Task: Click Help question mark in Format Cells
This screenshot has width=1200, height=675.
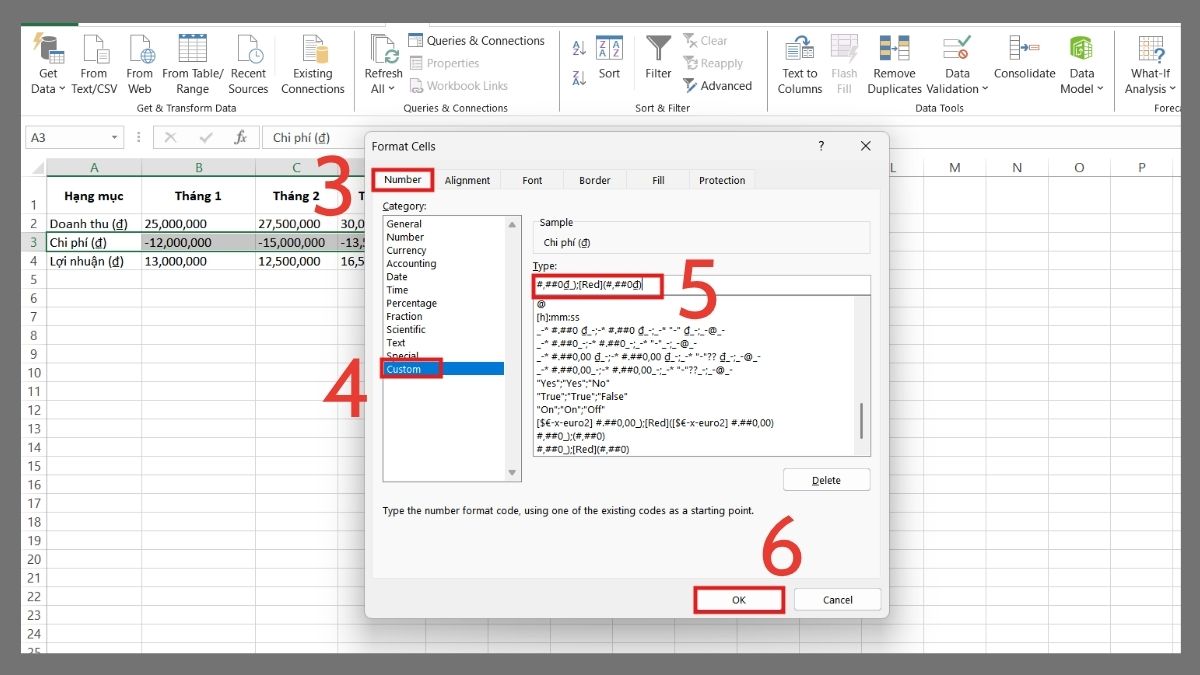Action: (821, 146)
